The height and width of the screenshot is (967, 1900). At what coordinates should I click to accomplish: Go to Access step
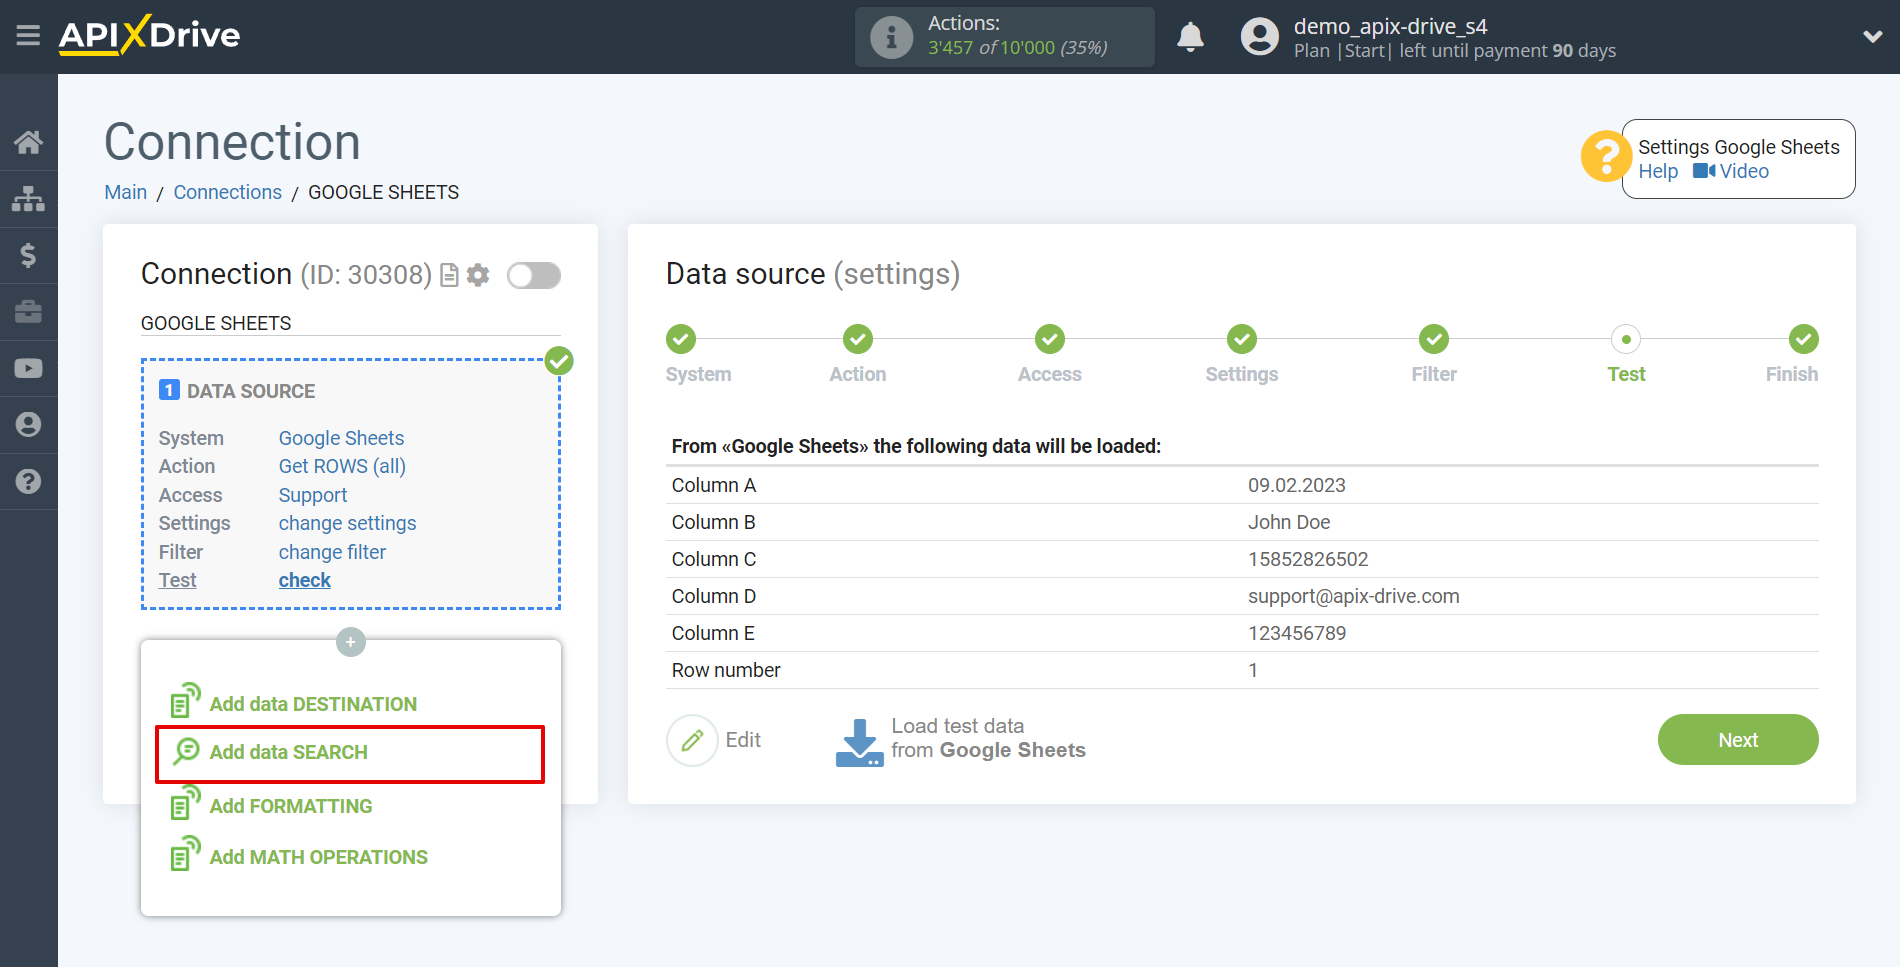[x=1049, y=339]
